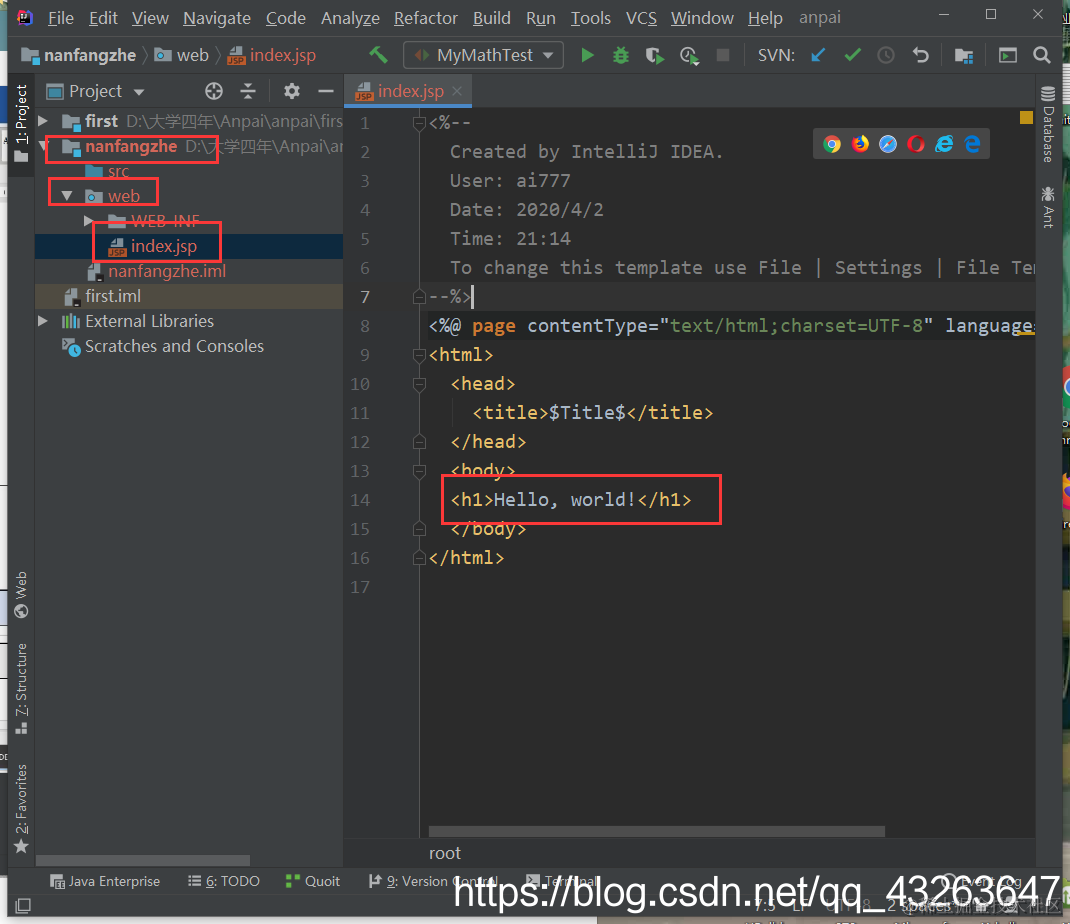Toggle the Web tool window
This screenshot has width=1070, height=924.
(x=21, y=594)
